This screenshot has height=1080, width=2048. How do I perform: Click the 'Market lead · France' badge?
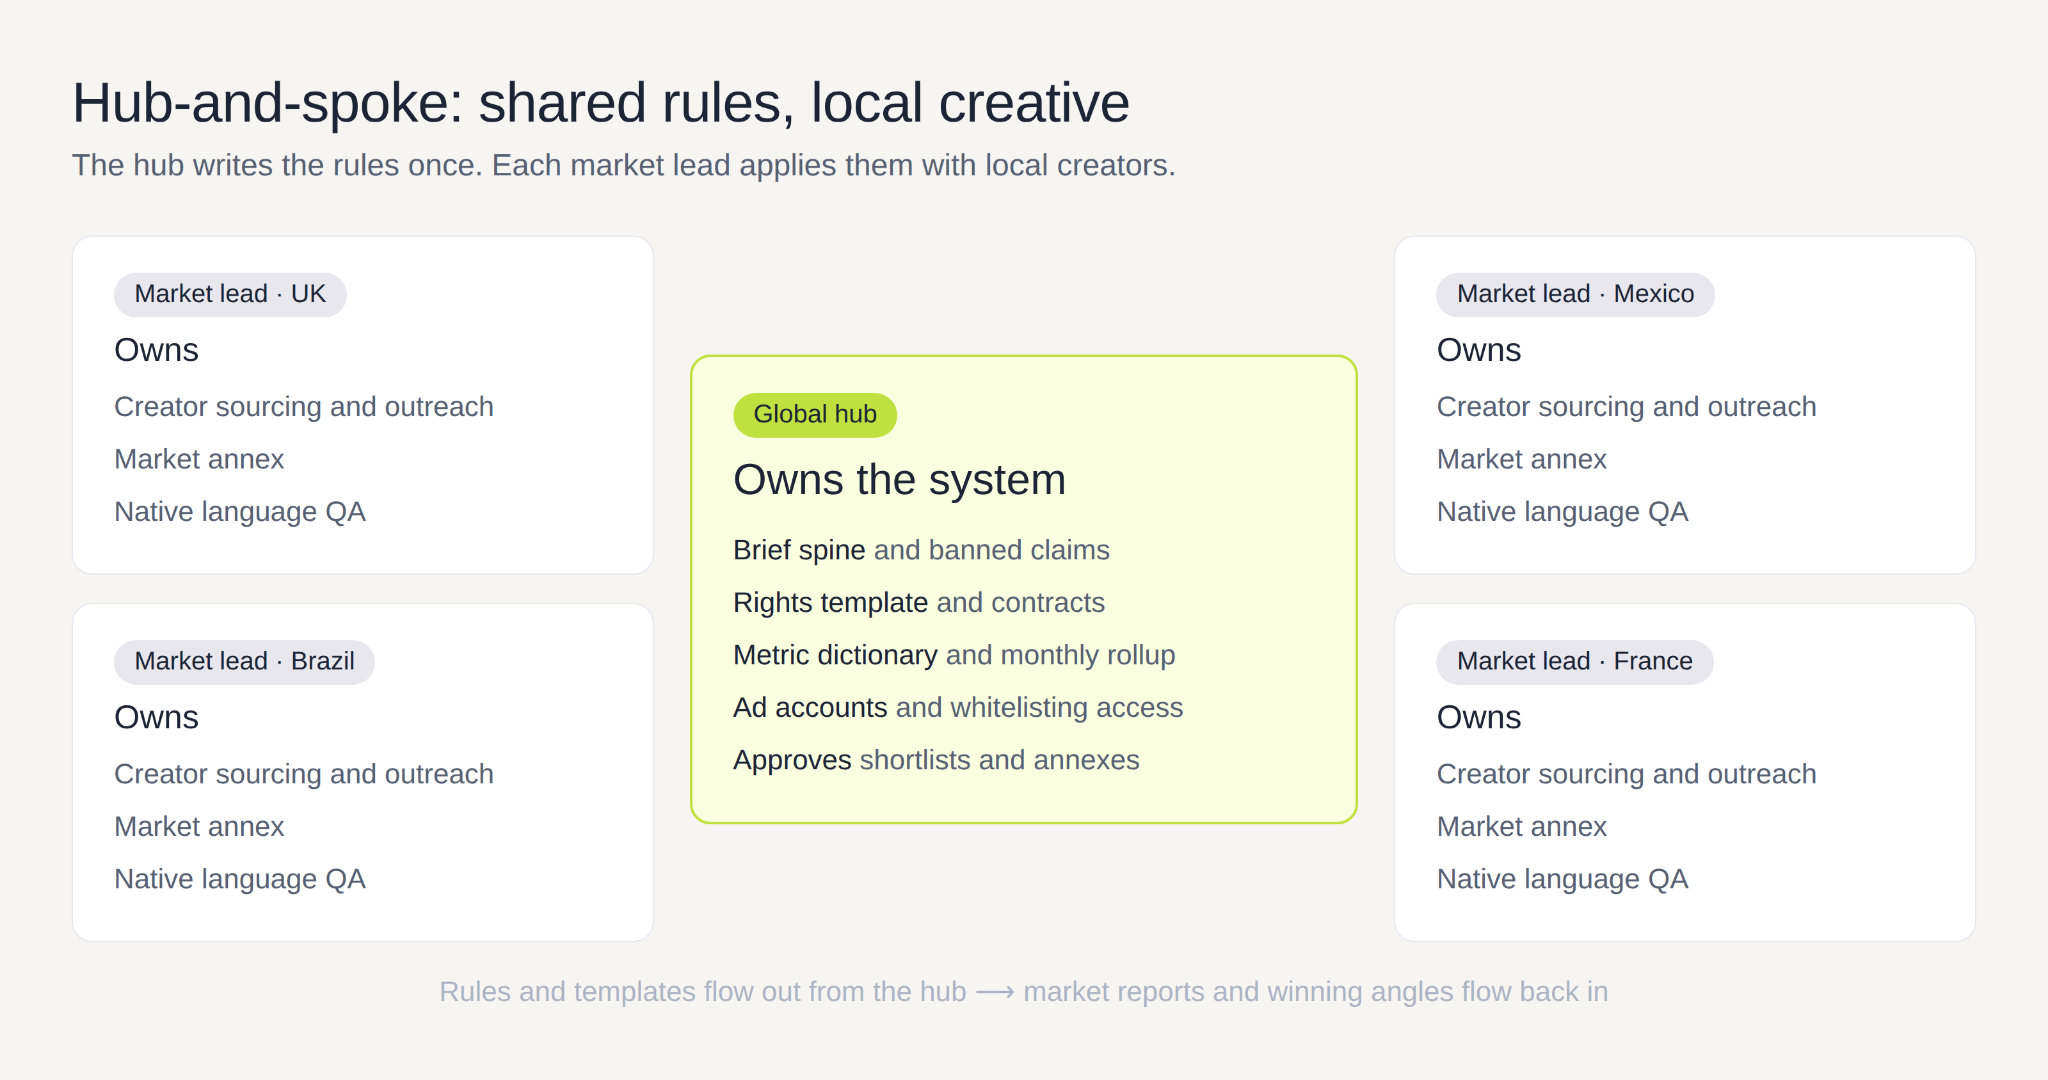[1574, 661]
